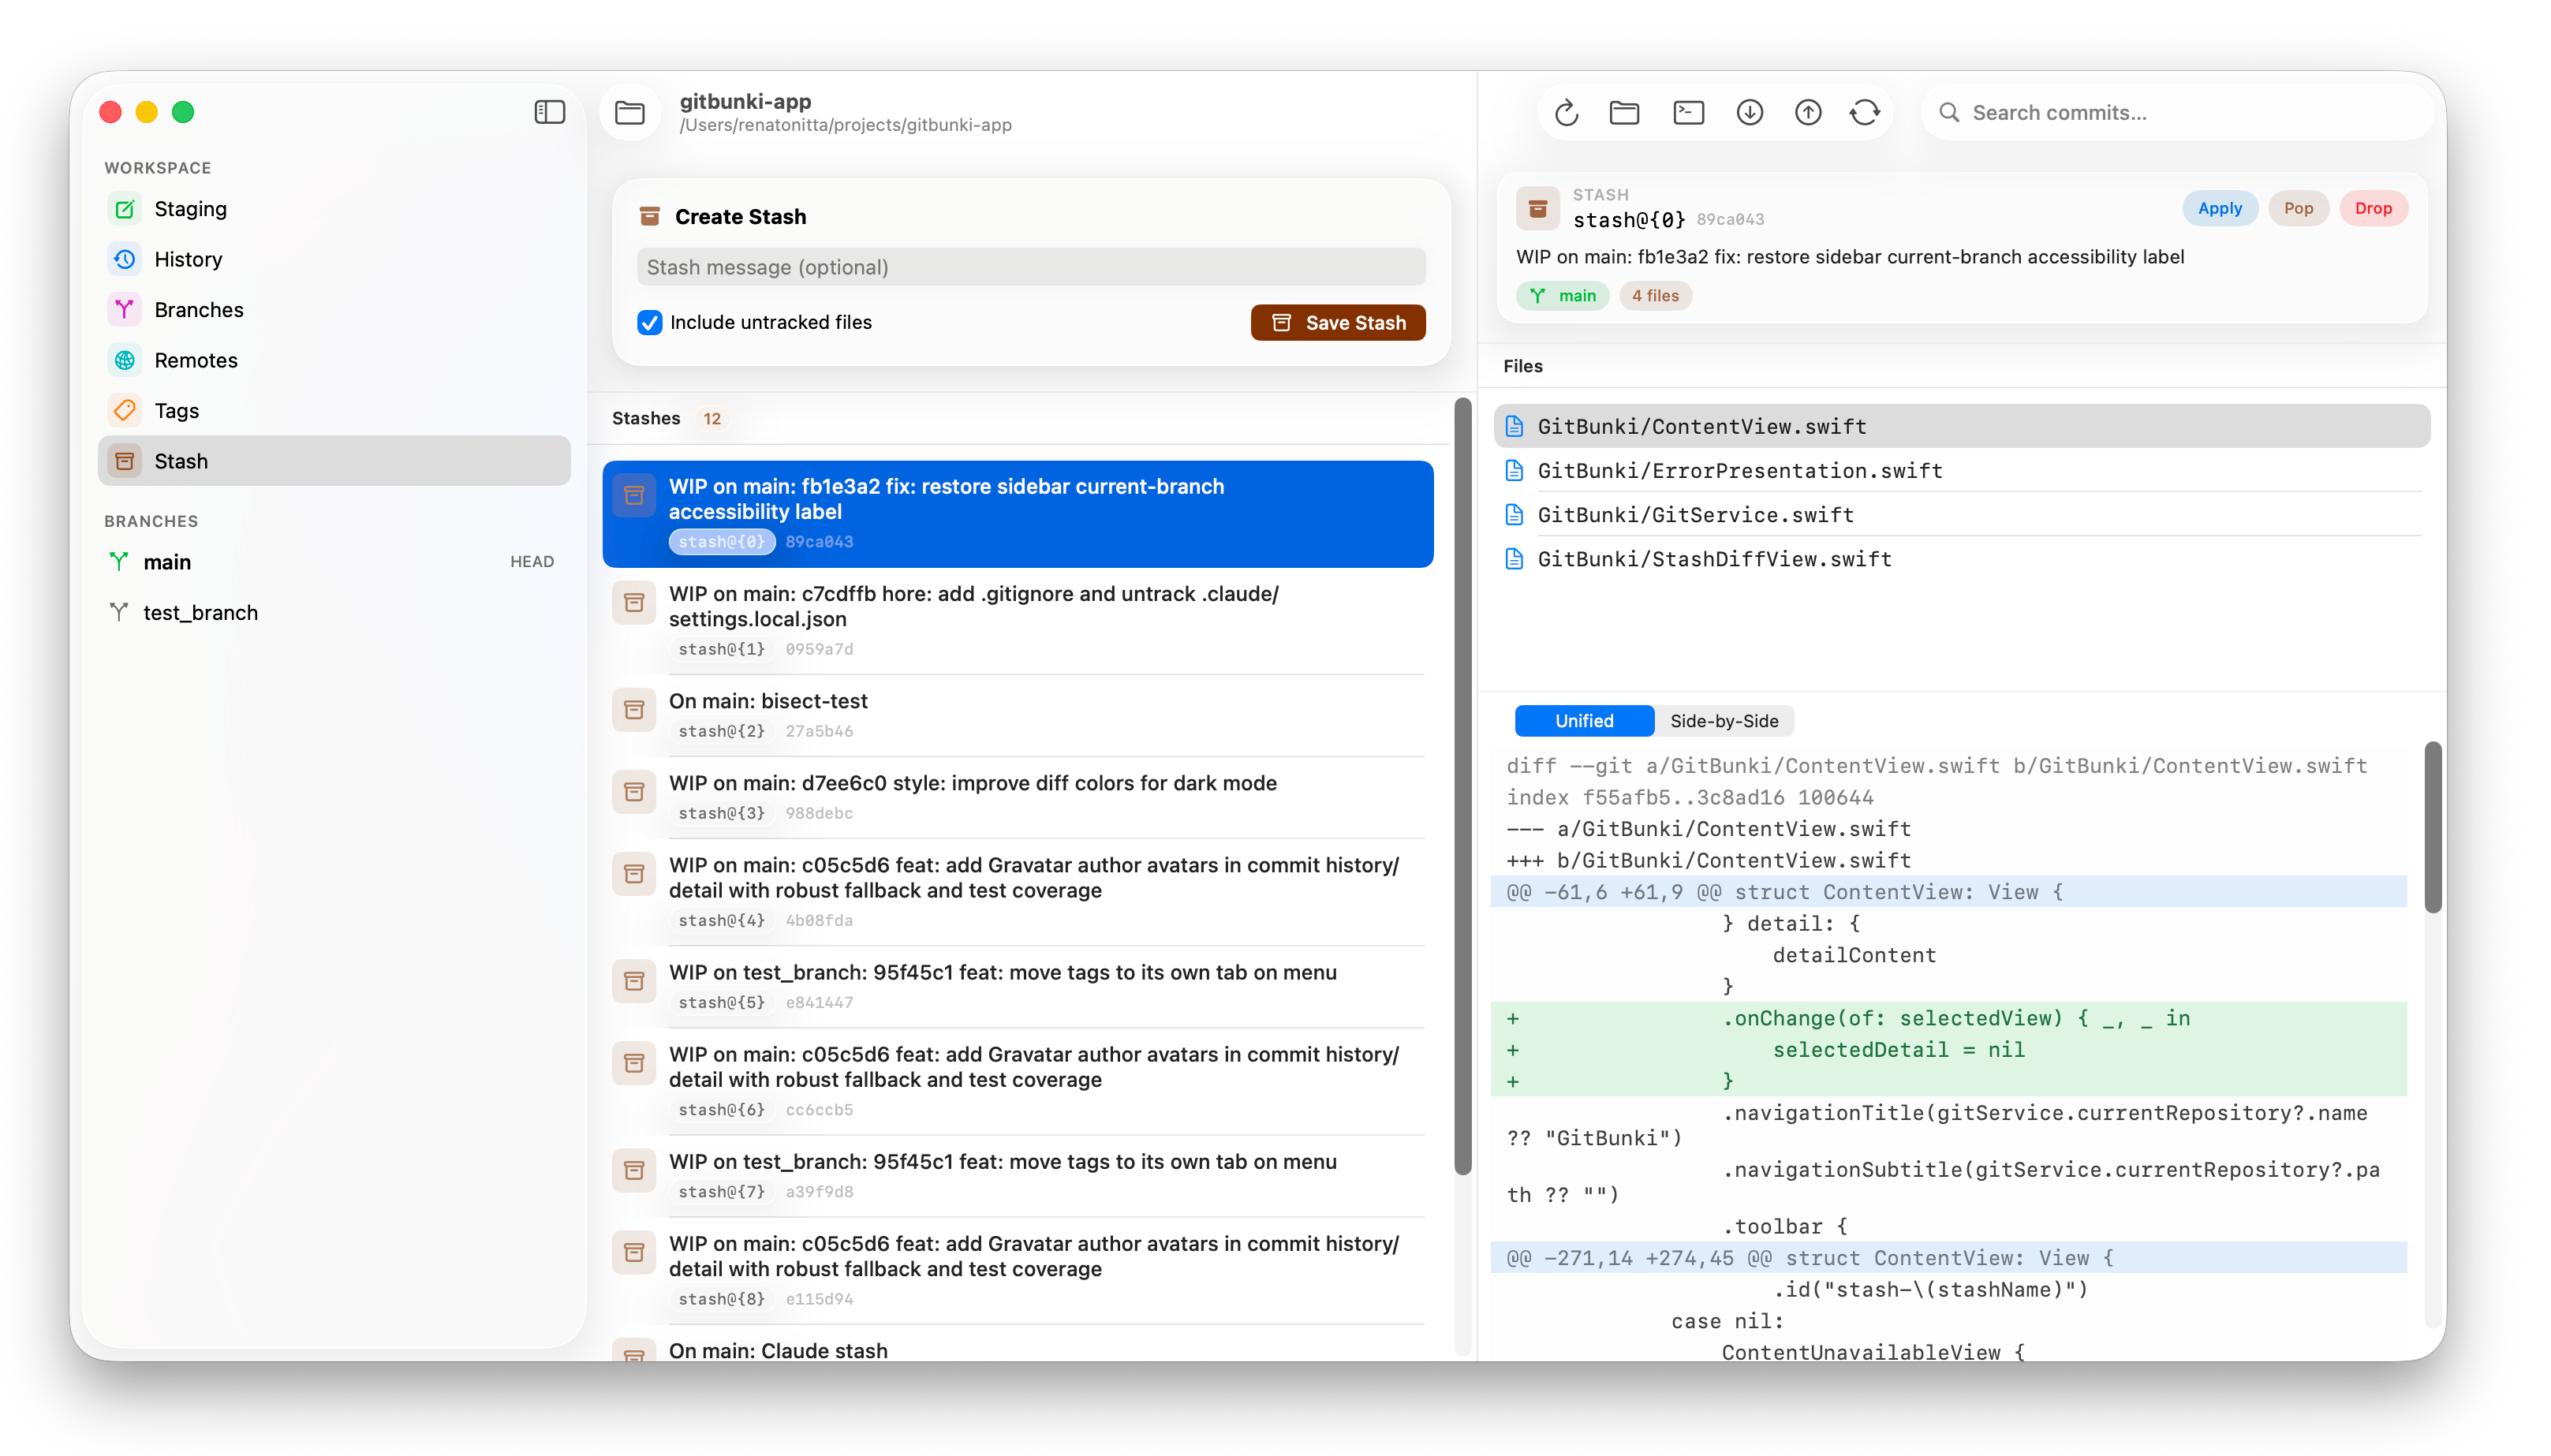Select file GitBunki/ErrorPresentation.swift

[1961, 471]
